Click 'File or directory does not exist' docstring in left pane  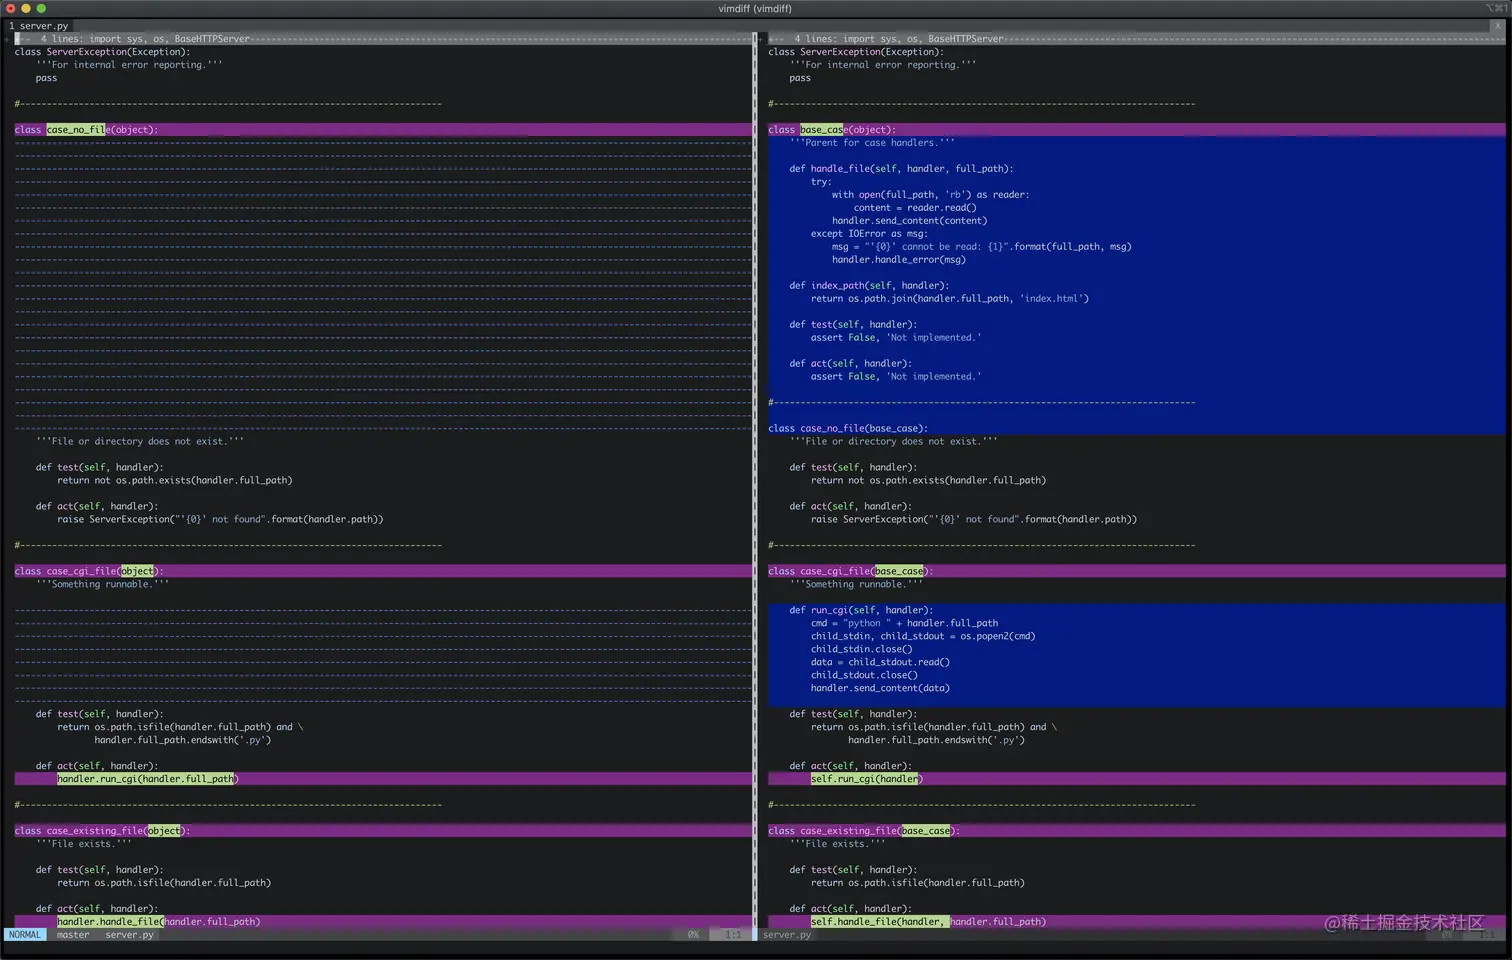(x=140, y=442)
